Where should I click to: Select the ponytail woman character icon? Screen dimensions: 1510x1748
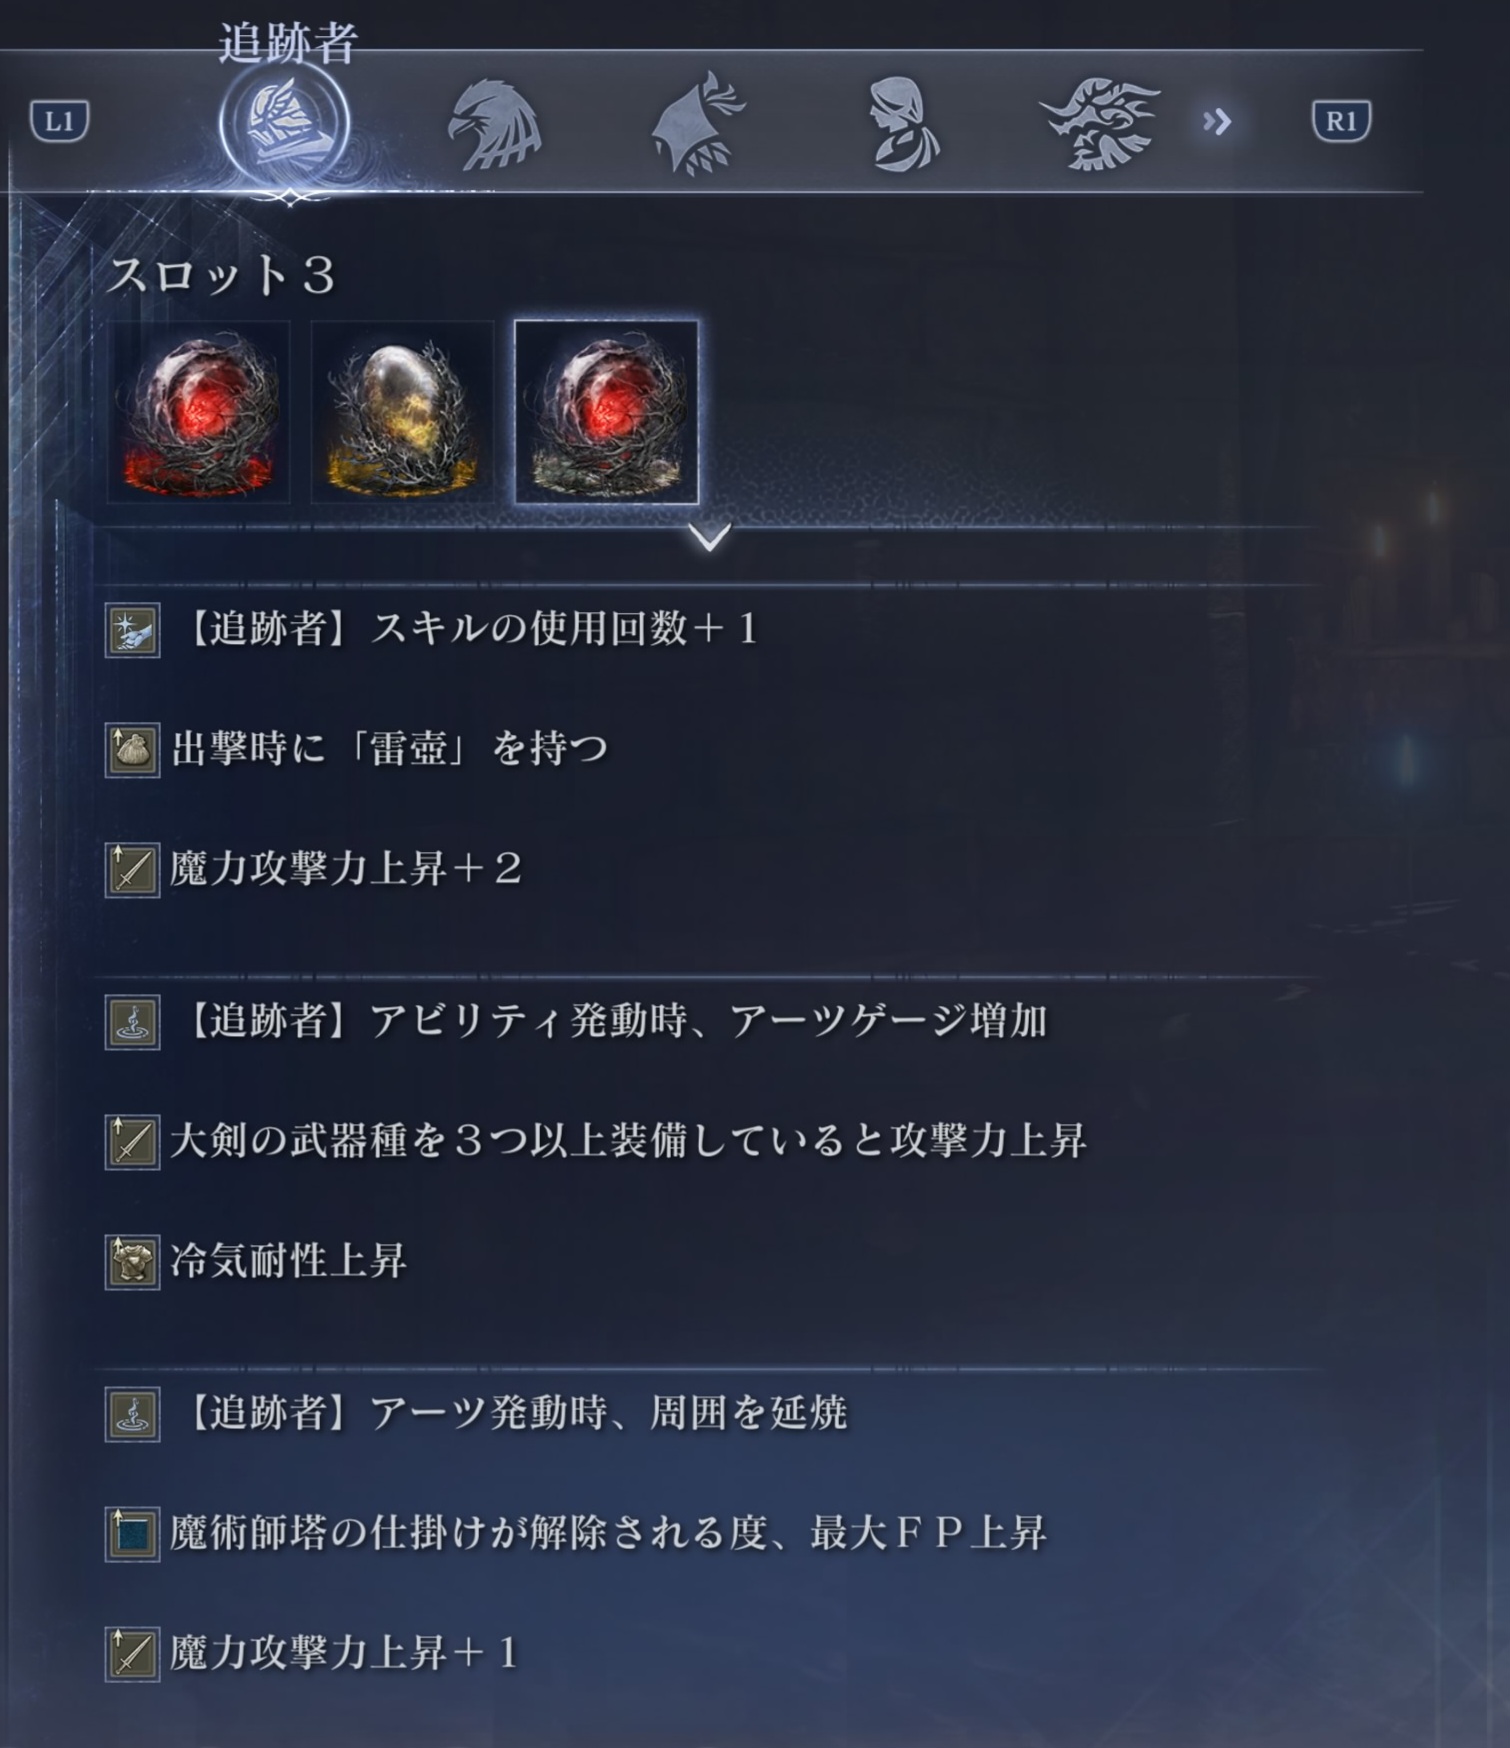(x=902, y=124)
